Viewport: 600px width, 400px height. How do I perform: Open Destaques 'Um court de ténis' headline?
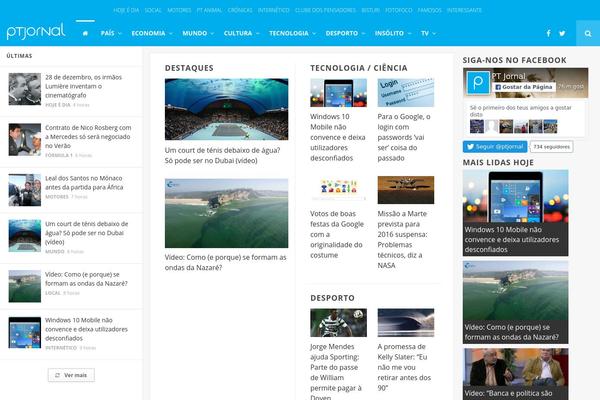point(222,155)
